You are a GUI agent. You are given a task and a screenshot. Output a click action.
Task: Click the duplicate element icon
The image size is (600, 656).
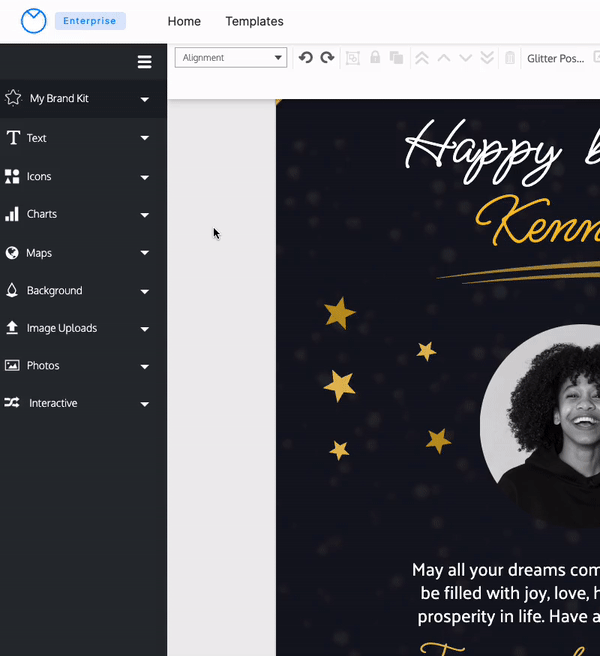tap(396, 58)
